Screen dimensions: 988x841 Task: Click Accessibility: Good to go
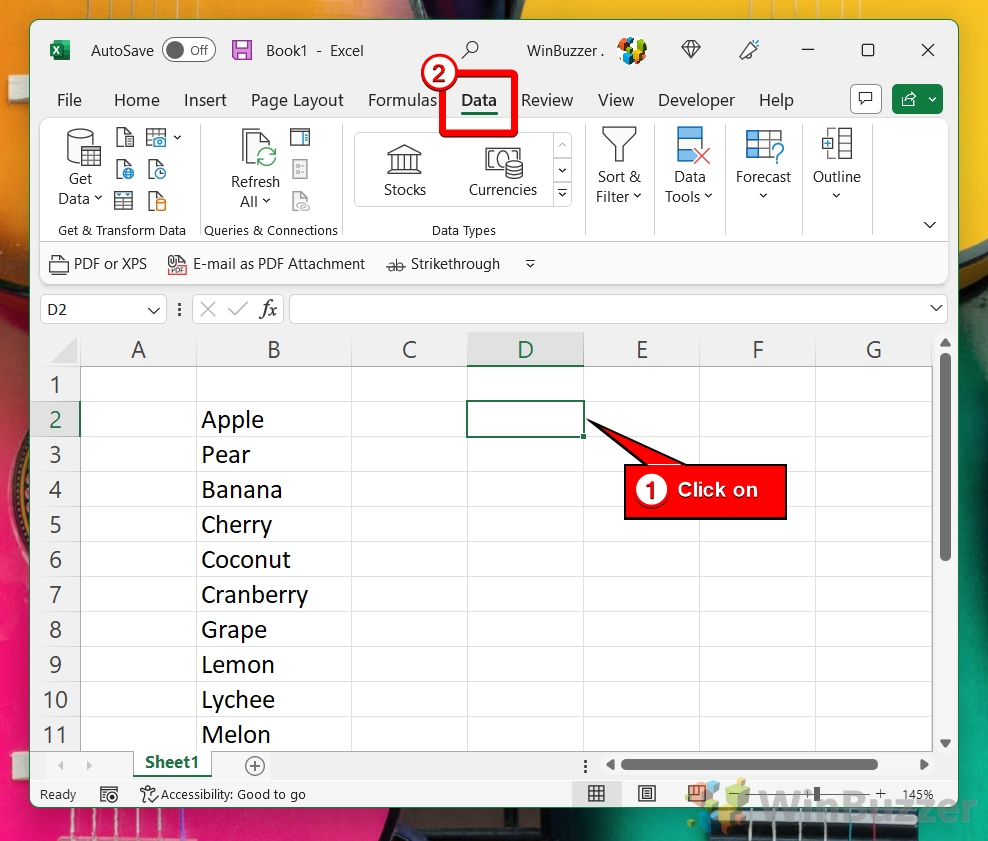click(x=223, y=794)
